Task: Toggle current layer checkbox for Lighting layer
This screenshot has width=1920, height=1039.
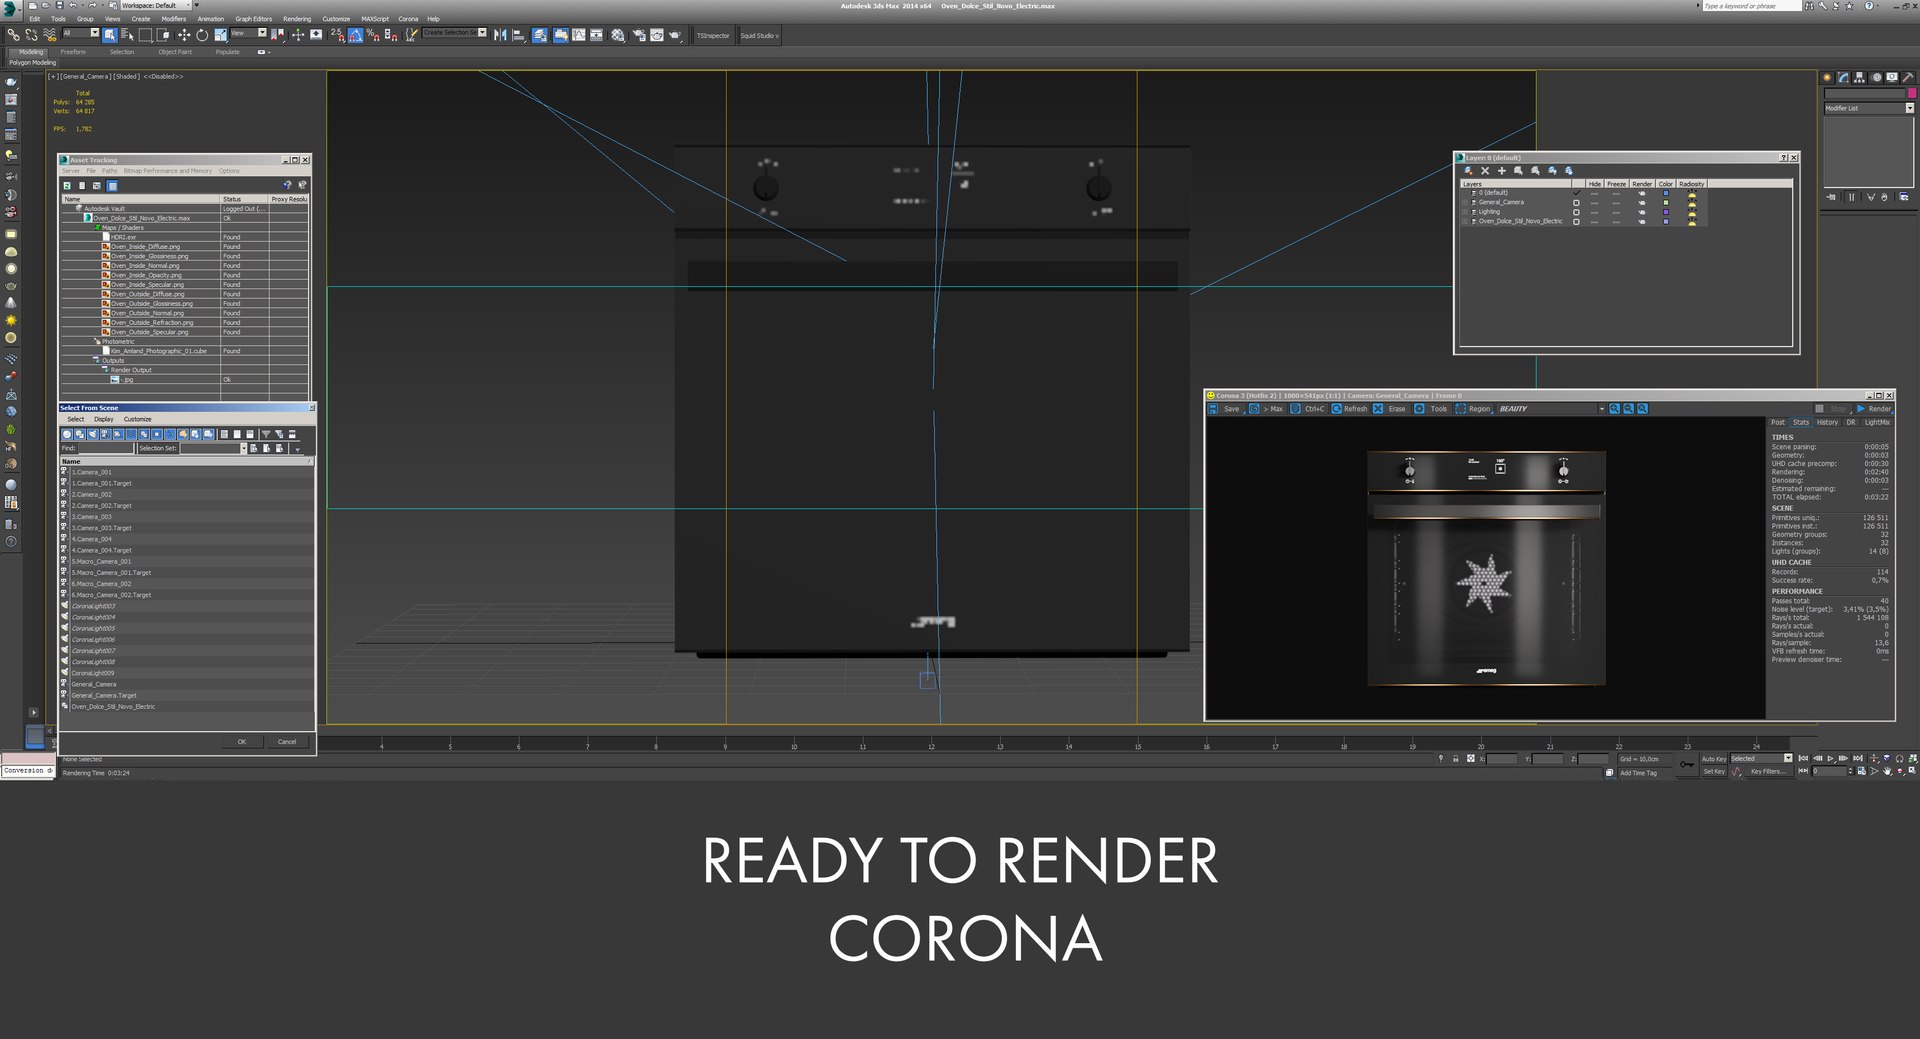Action: (1576, 212)
